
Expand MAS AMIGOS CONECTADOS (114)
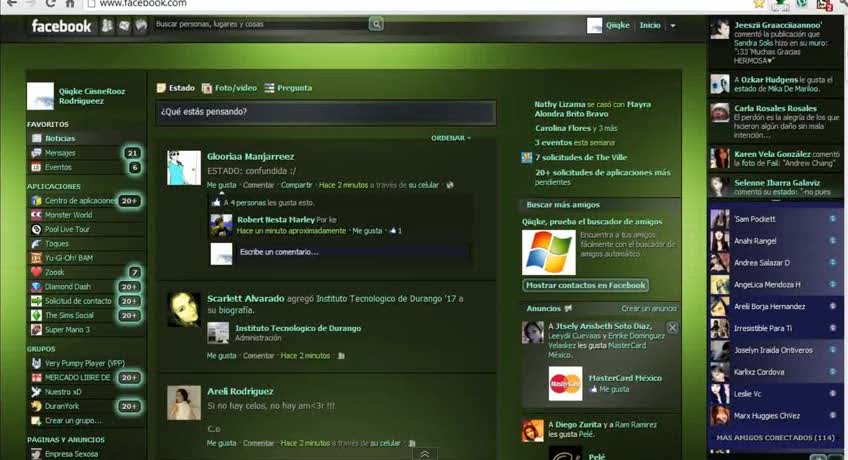coord(775,437)
